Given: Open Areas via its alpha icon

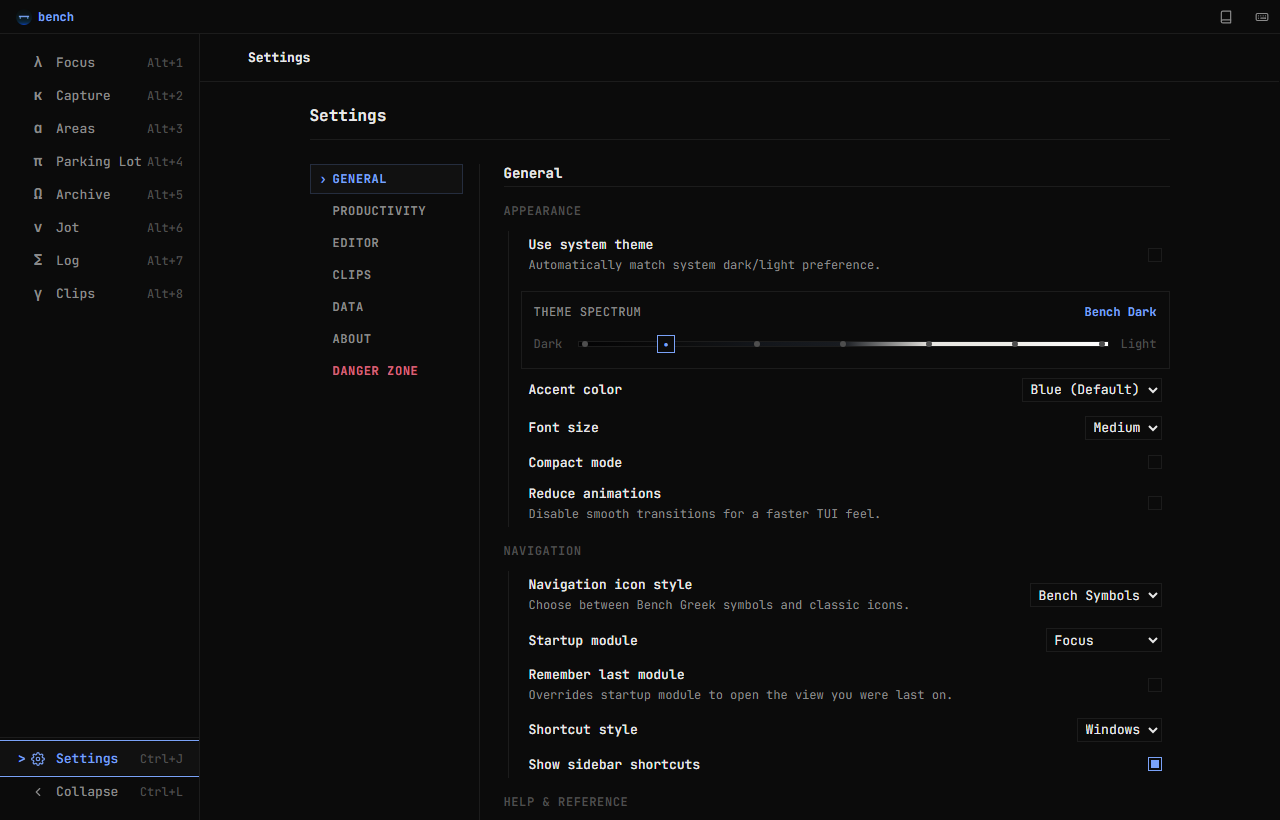Looking at the screenshot, I should (x=38, y=128).
